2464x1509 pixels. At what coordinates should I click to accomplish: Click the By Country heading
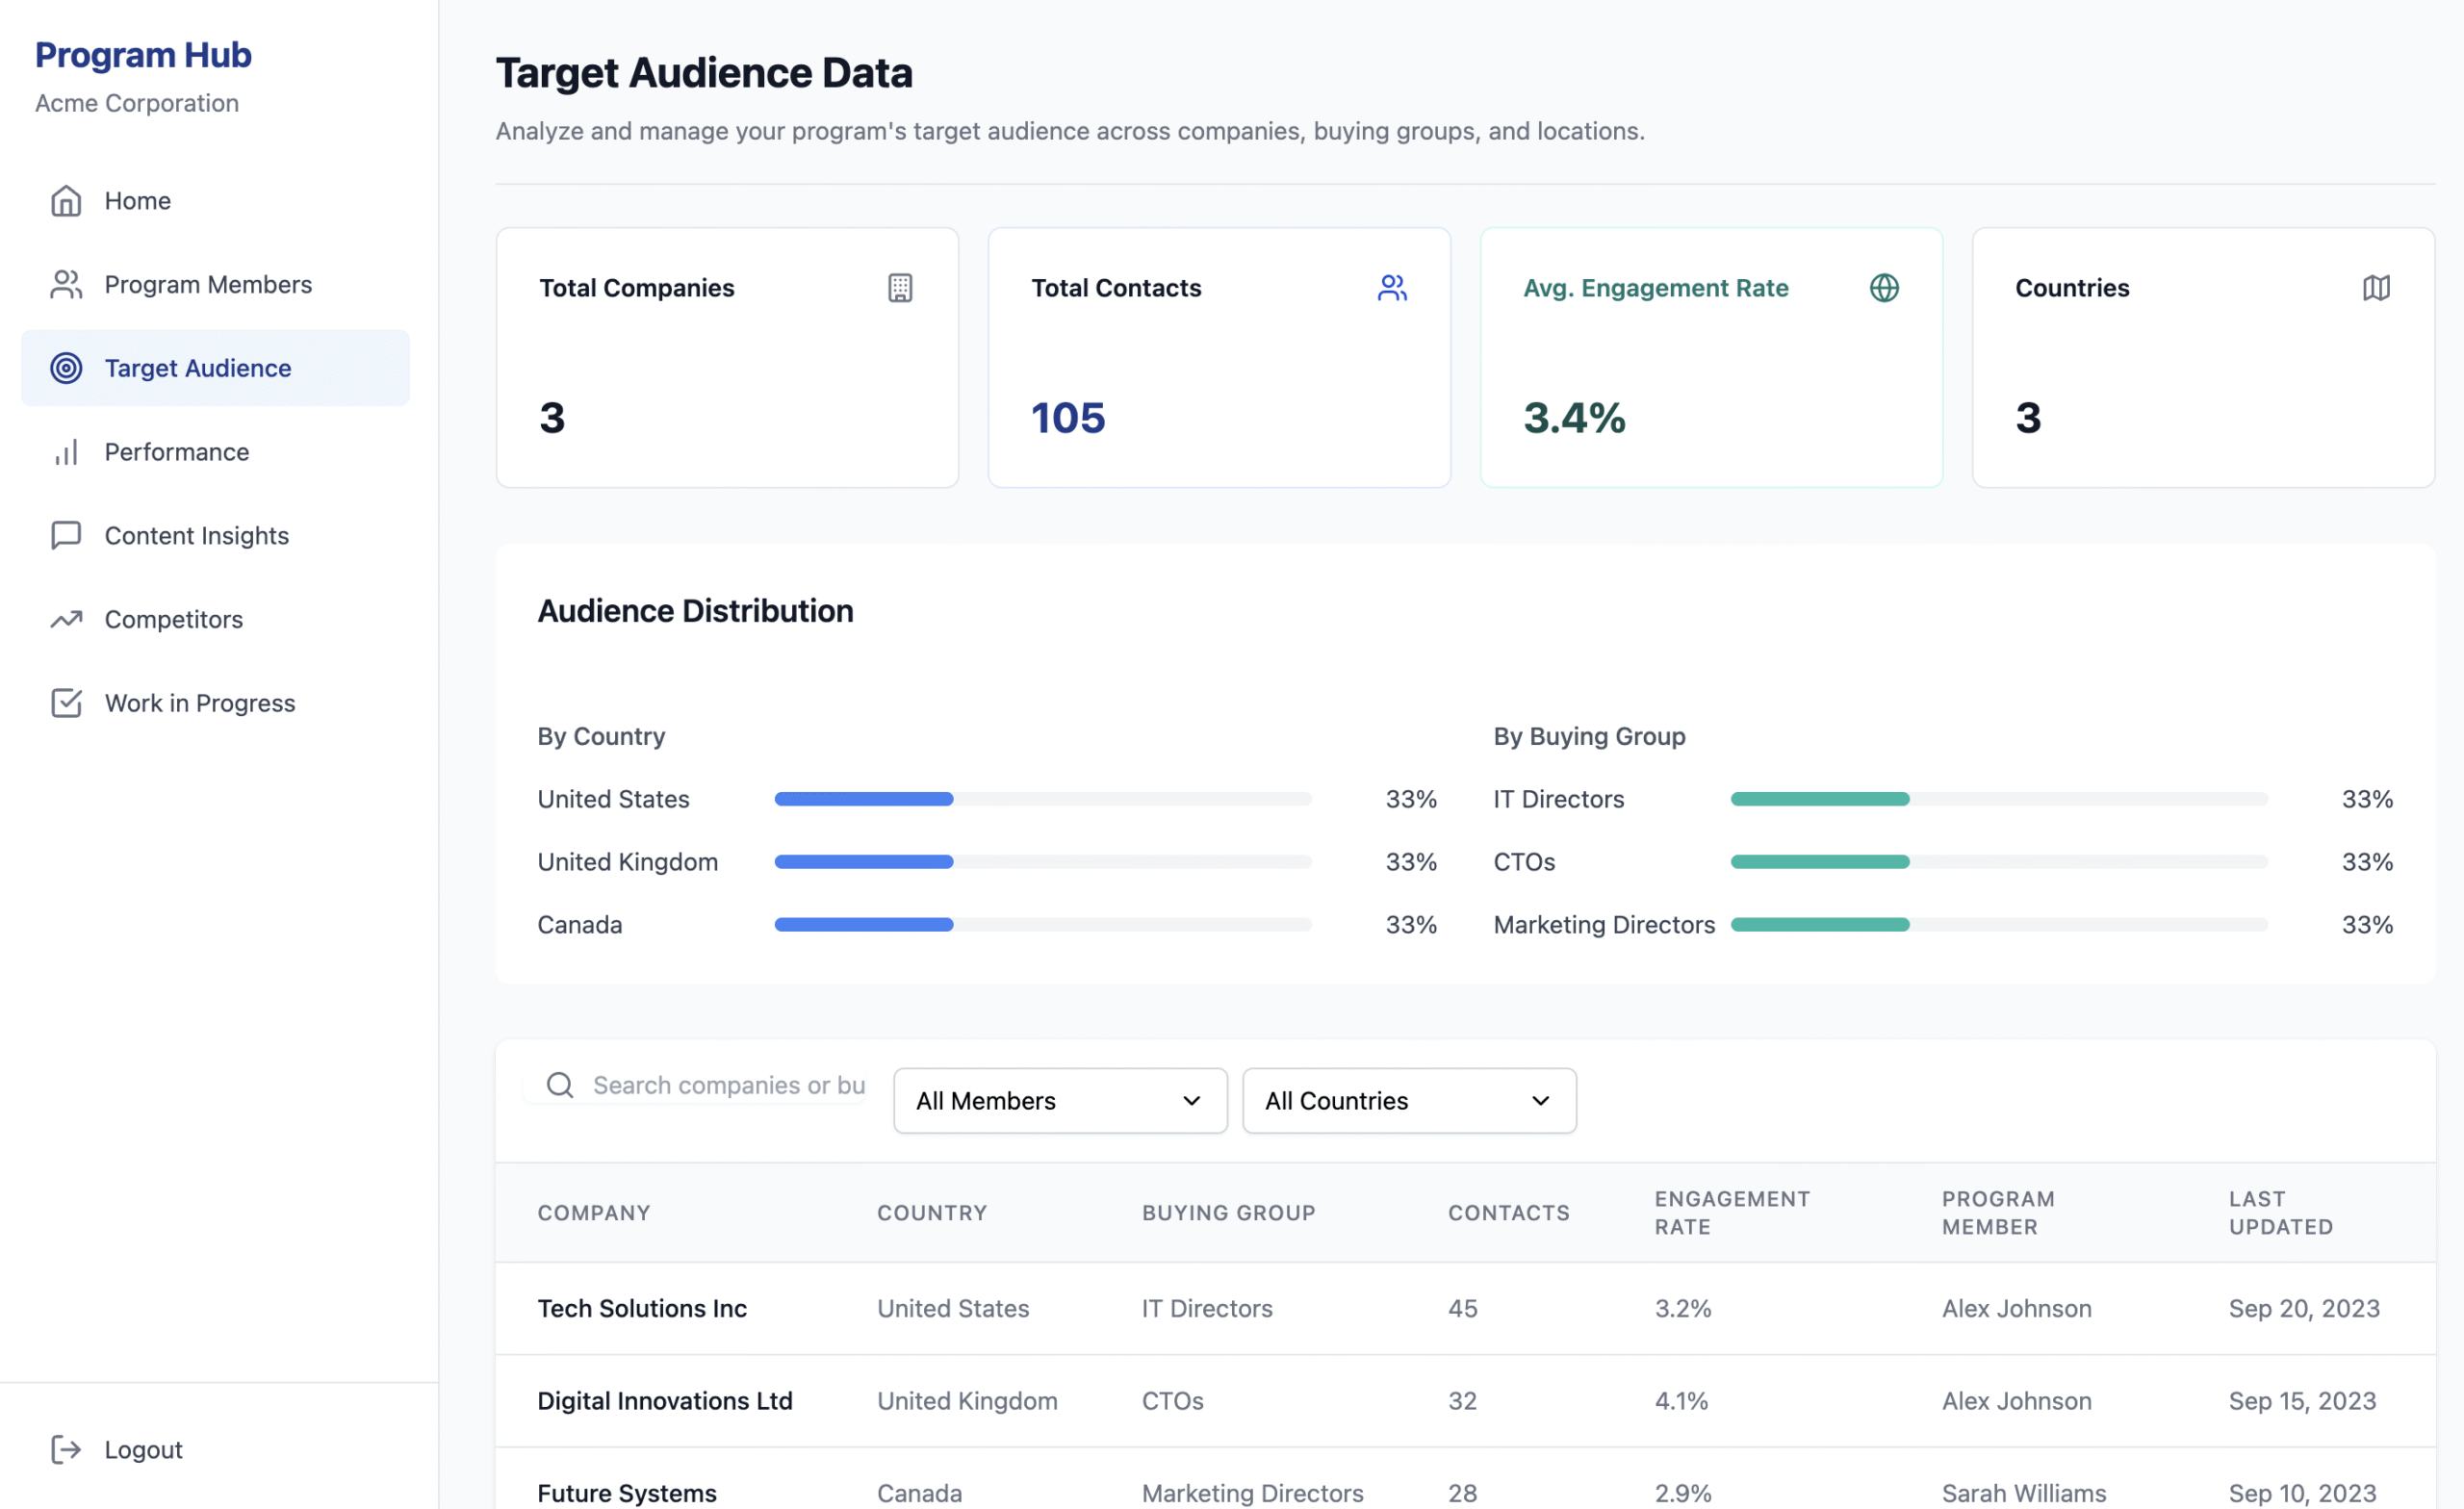[x=601, y=736]
